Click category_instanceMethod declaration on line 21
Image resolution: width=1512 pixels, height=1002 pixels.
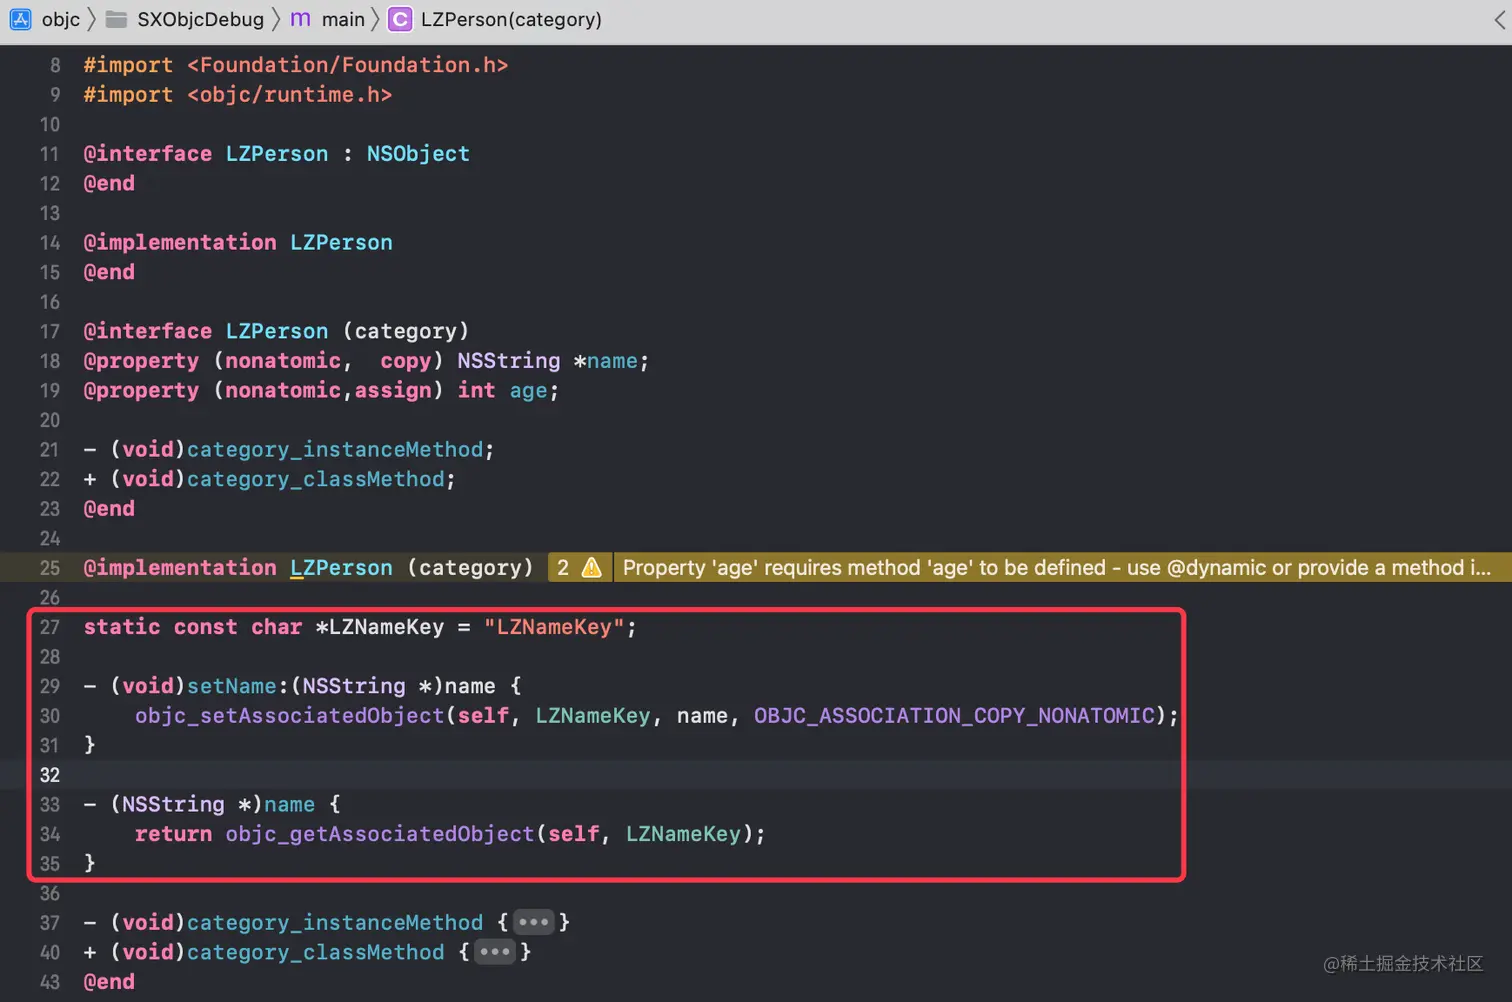point(335,450)
